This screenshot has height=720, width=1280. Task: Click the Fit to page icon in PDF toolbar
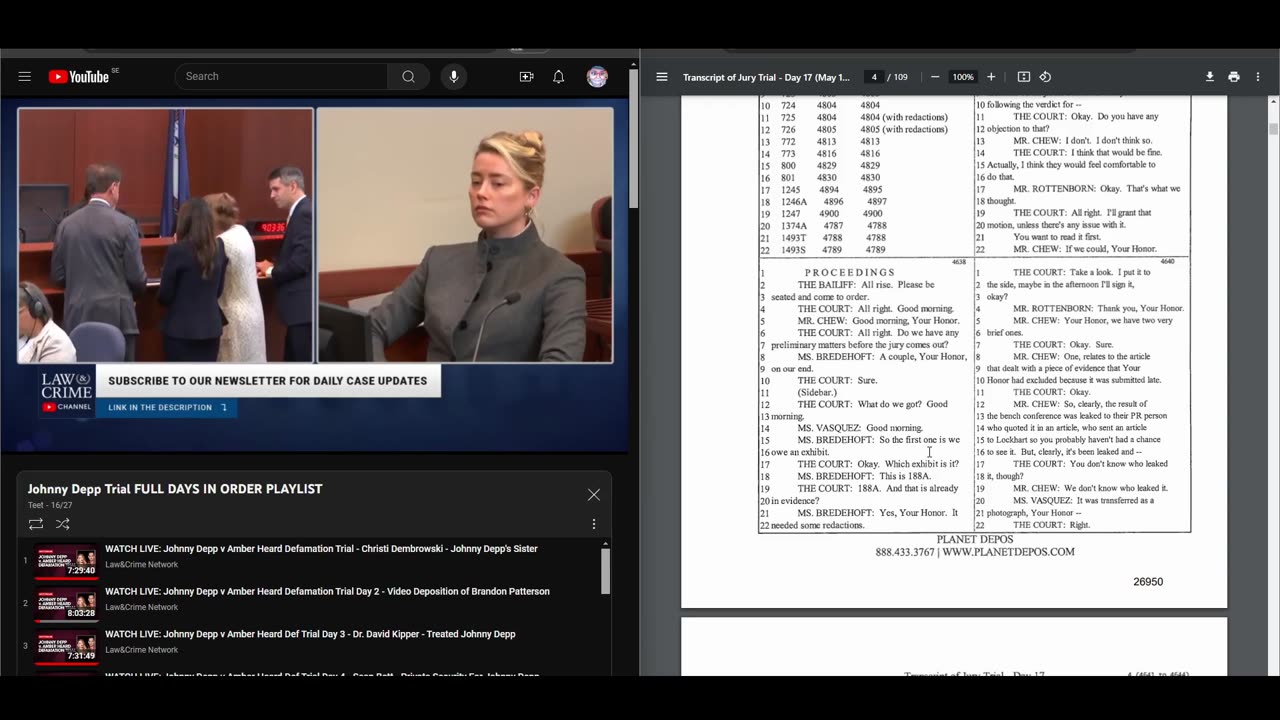[1024, 77]
